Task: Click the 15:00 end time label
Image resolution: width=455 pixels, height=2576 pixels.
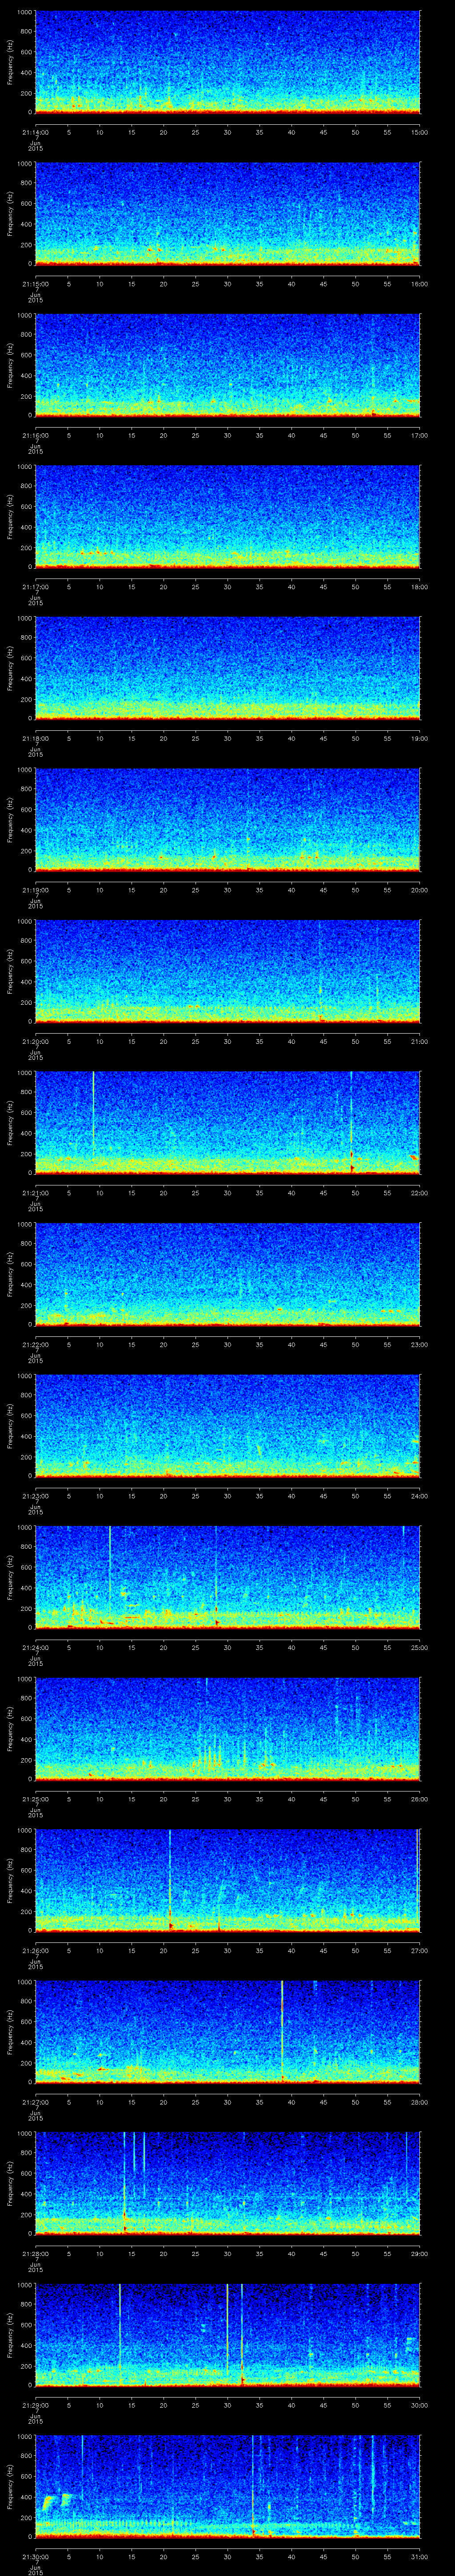Action: pos(419,132)
